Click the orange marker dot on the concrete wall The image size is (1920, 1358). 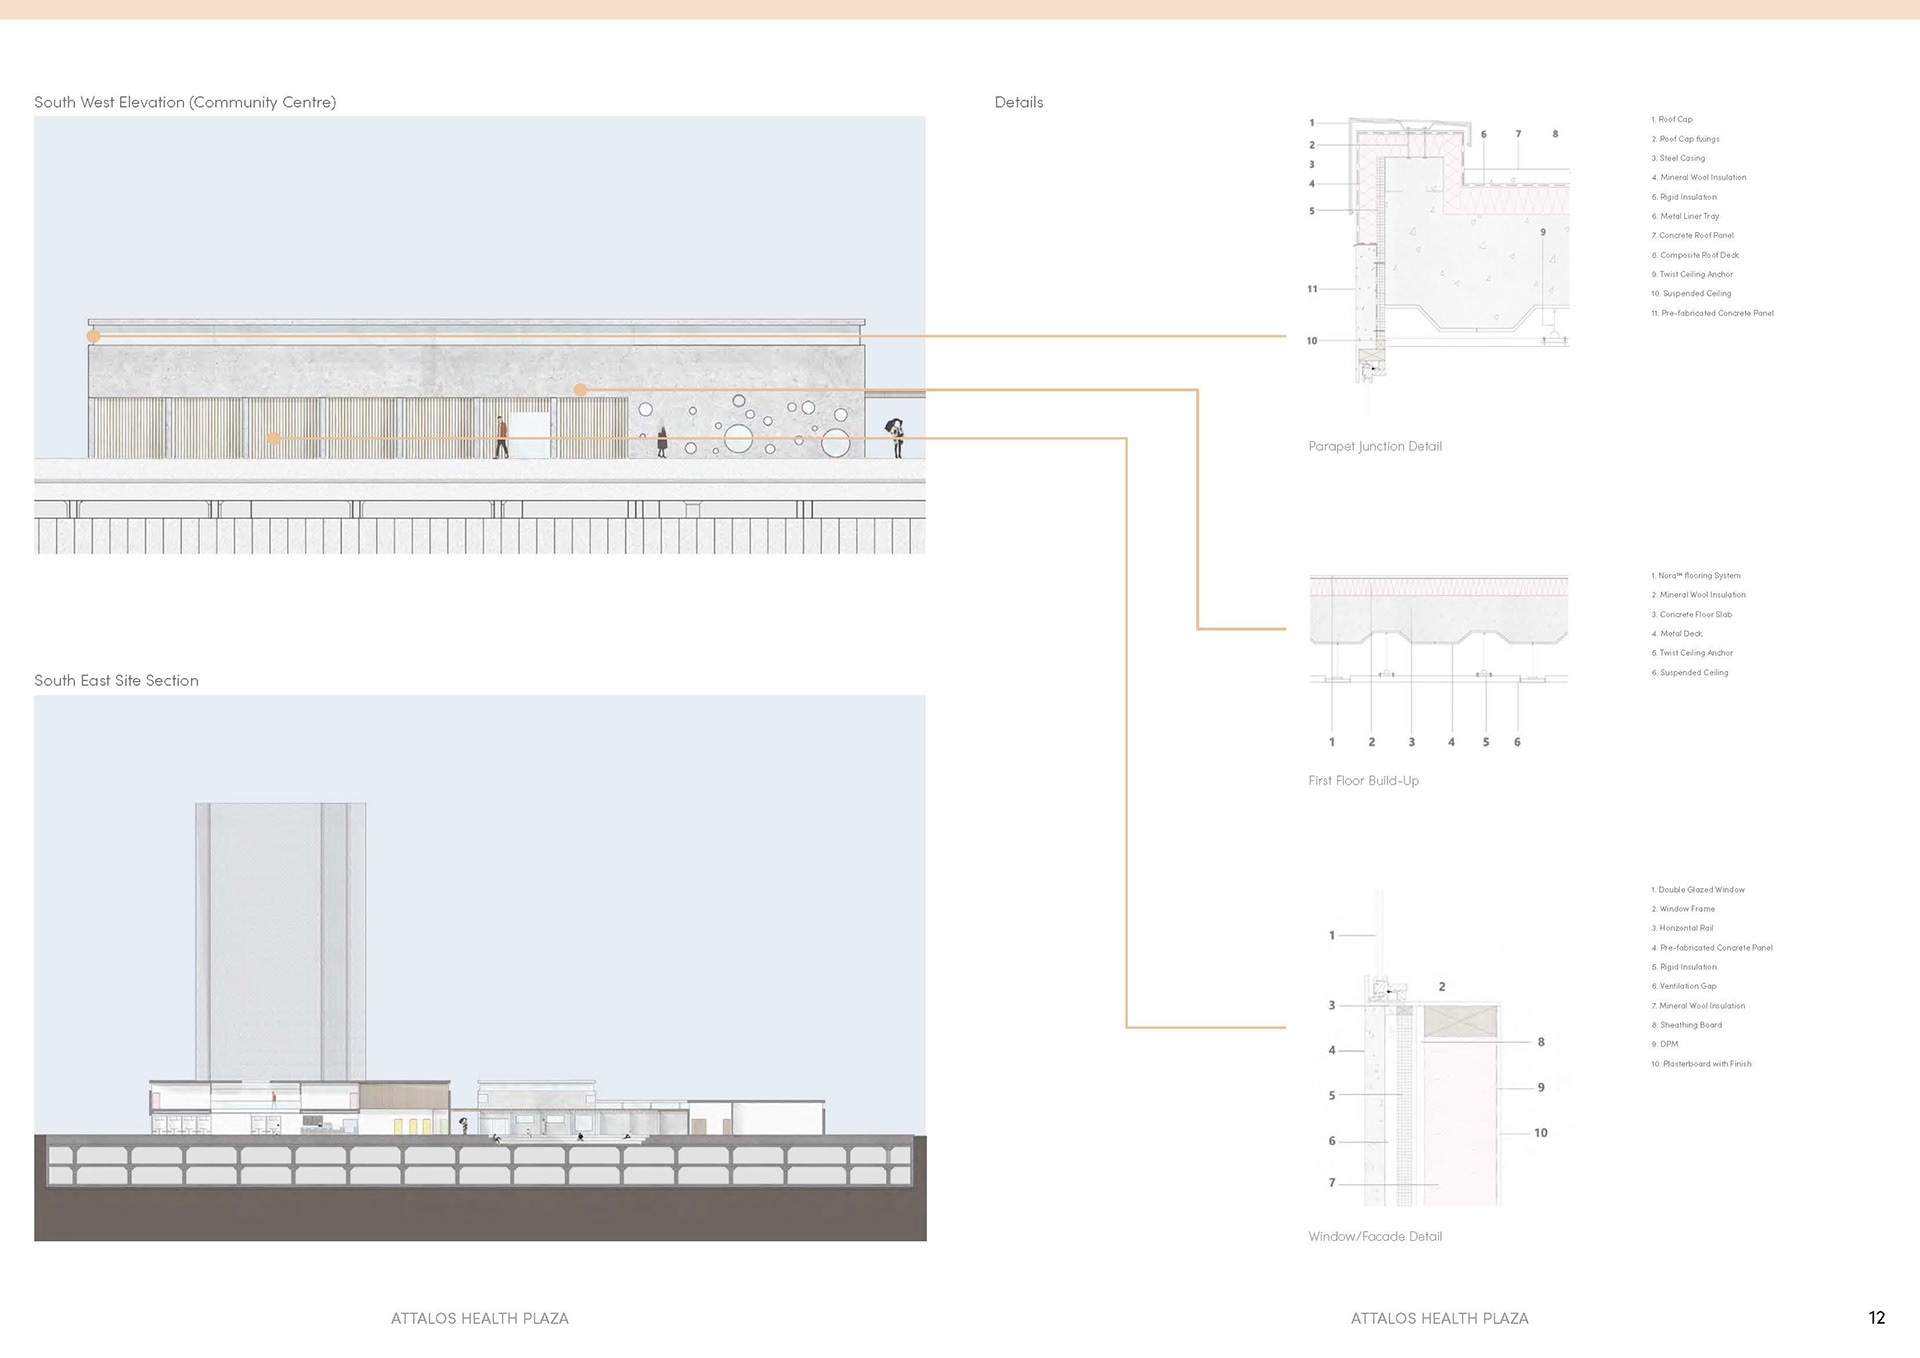coord(580,390)
